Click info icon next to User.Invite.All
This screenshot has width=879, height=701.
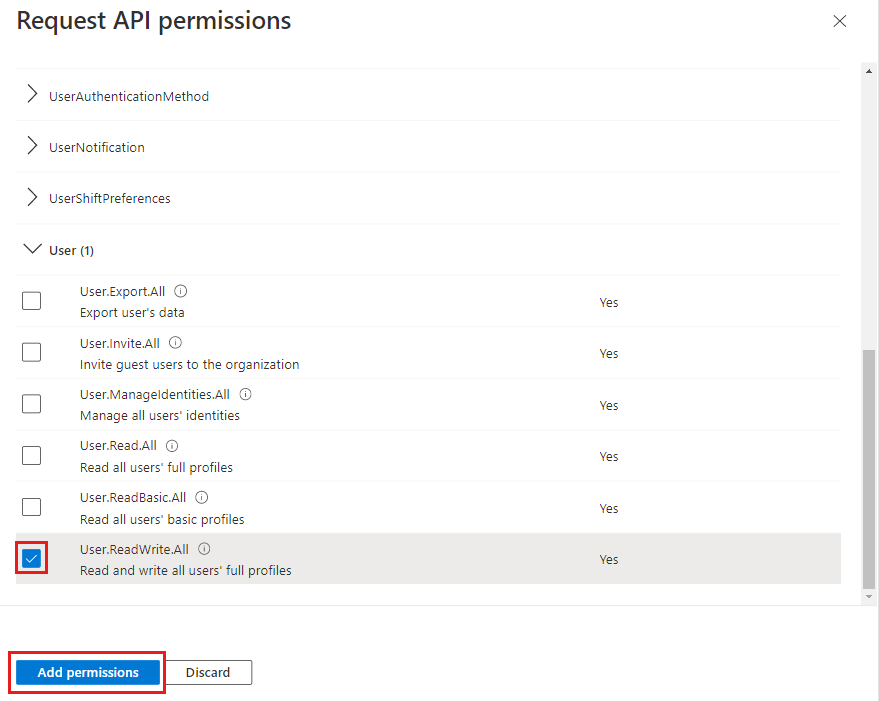coord(175,343)
